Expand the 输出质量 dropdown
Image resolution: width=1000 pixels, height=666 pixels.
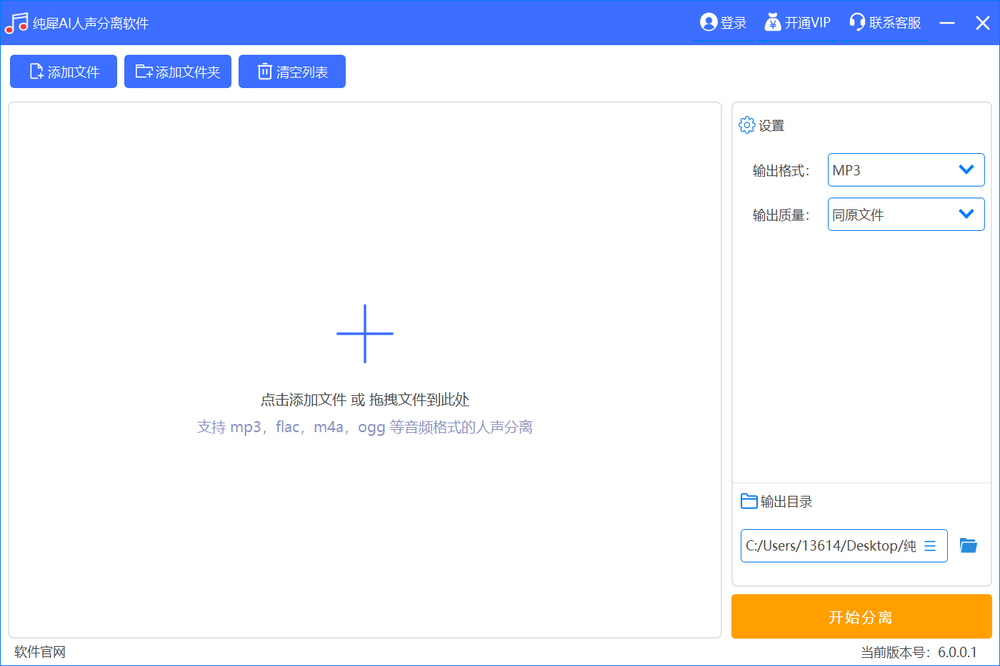coord(906,214)
